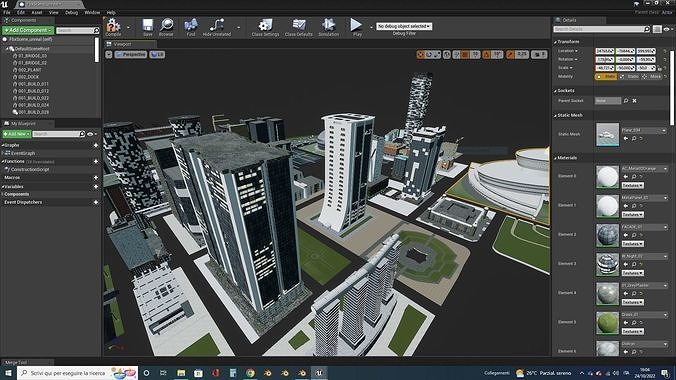Add new Event Dispatcher with plus icon
The width and height of the screenshot is (676, 380).
(x=96, y=202)
